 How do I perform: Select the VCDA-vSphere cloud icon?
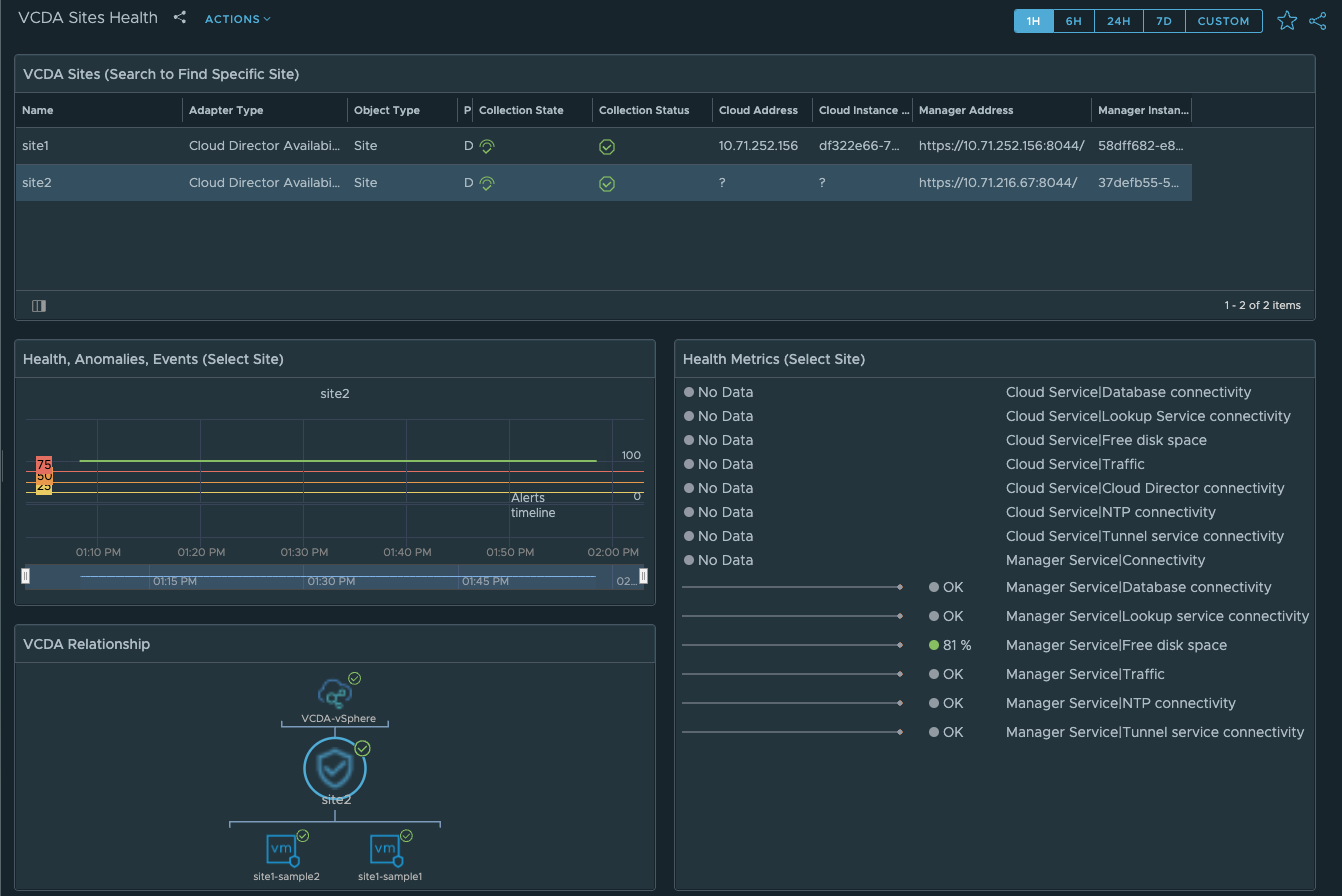tap(333, 692)
